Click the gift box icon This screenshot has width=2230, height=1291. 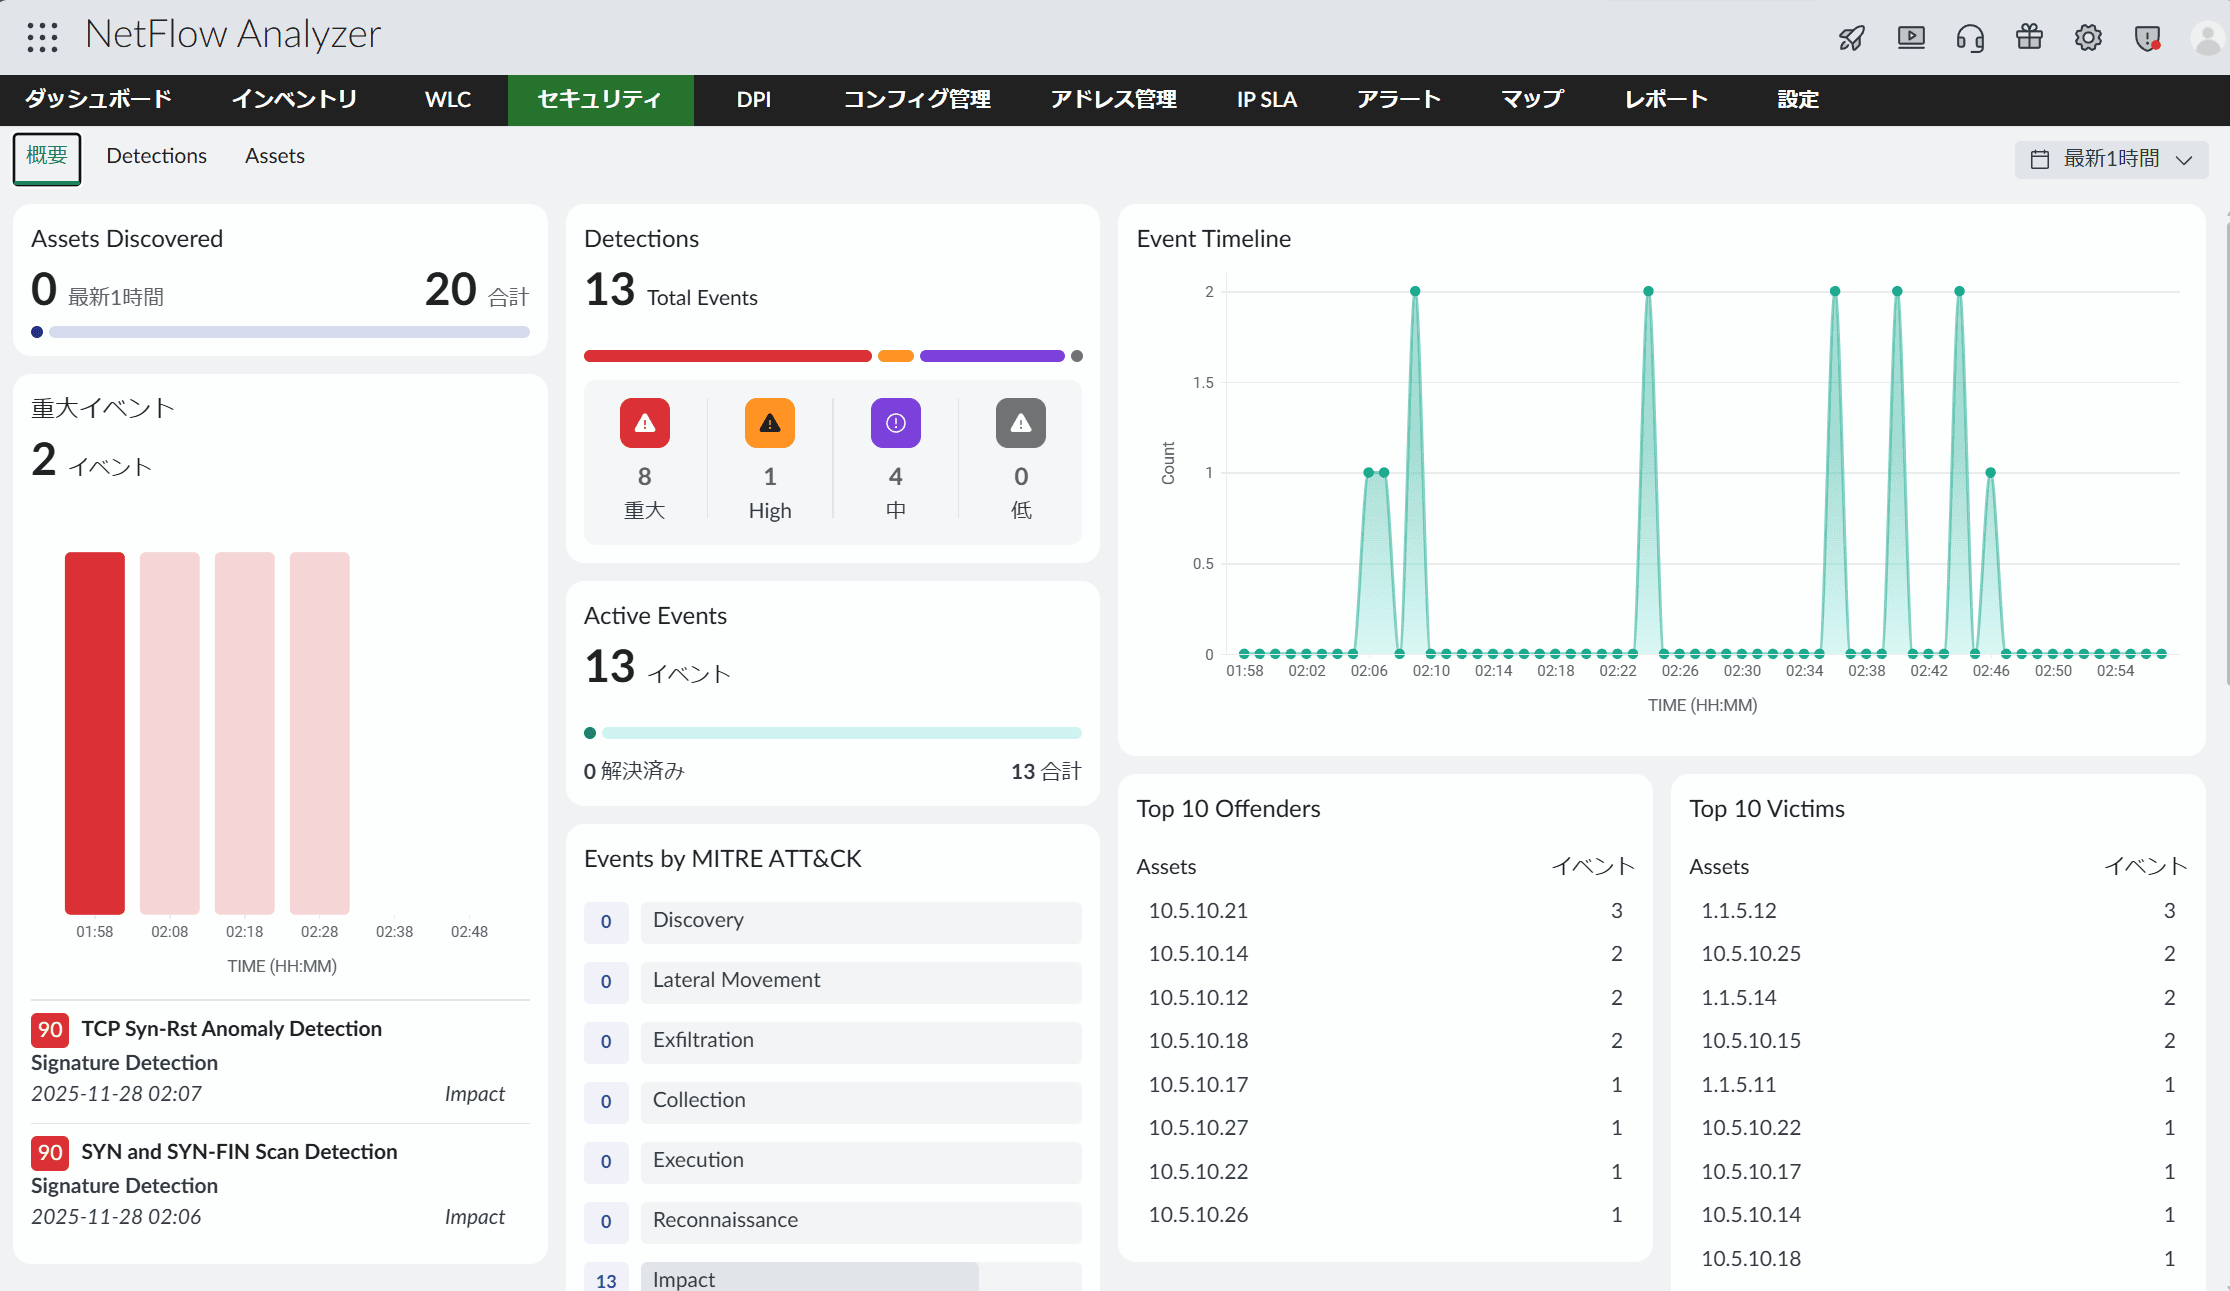[x=2029, y=37]
